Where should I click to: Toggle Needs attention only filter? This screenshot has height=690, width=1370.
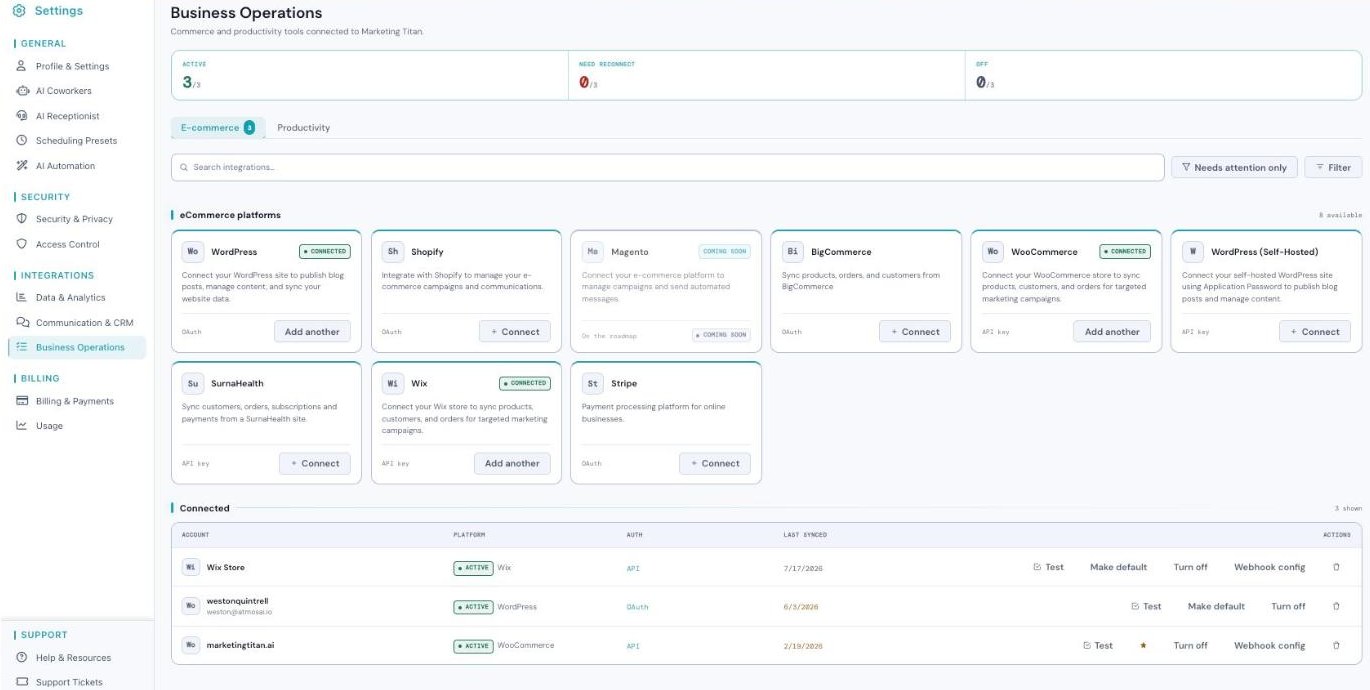click(x=1234, y=167)
